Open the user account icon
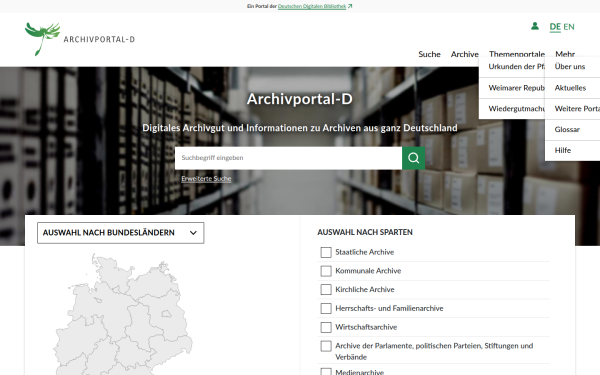 535,26
